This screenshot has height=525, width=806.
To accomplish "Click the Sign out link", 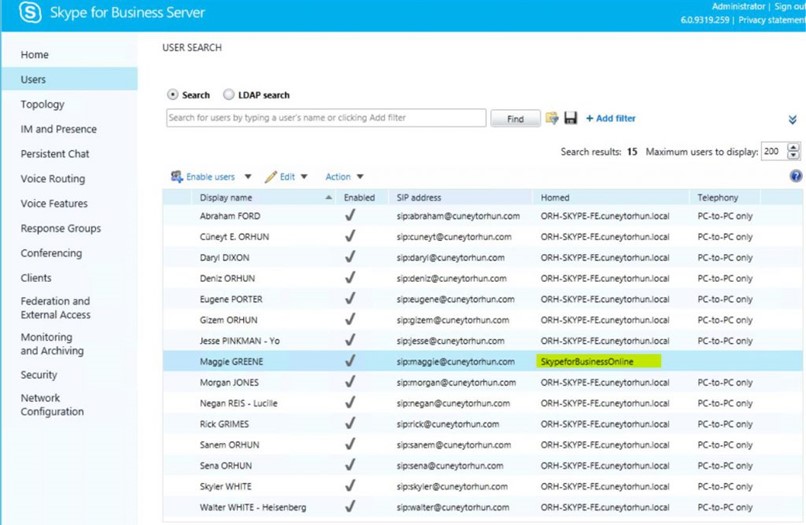I will click(790, 6).
